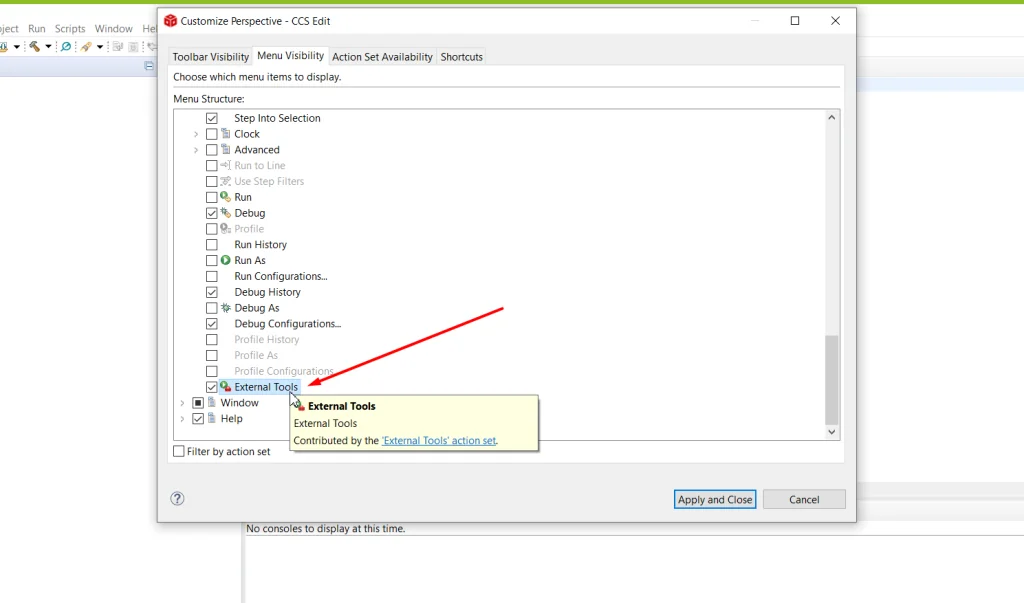Image resolution: width=1024 pixels, height=603 pixels.
Task: Maximize the Customize Perspective dialog
Action: [x=795, y=21]
